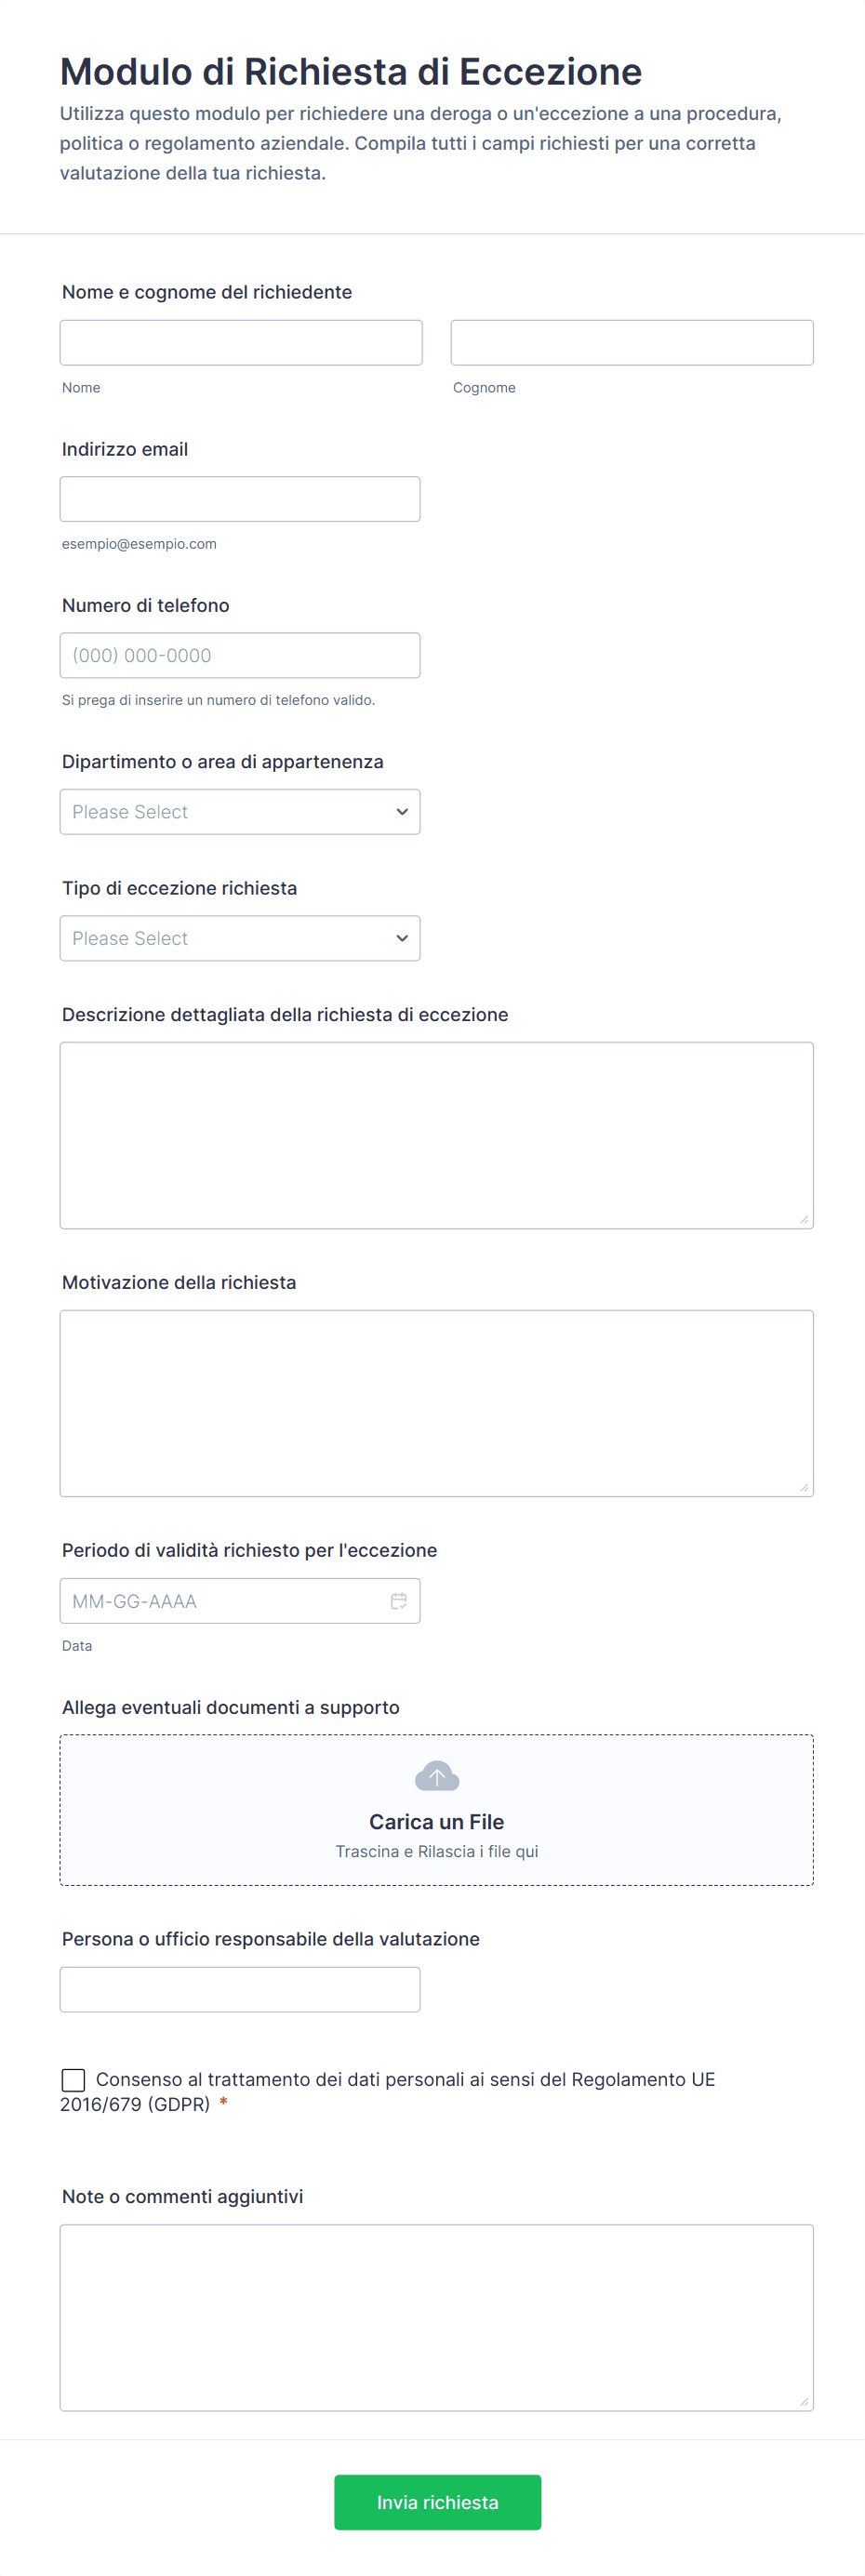This screenshot has height=2576, width=865.
Task: Click the Indirizzo email input
Action: [240, 499]
